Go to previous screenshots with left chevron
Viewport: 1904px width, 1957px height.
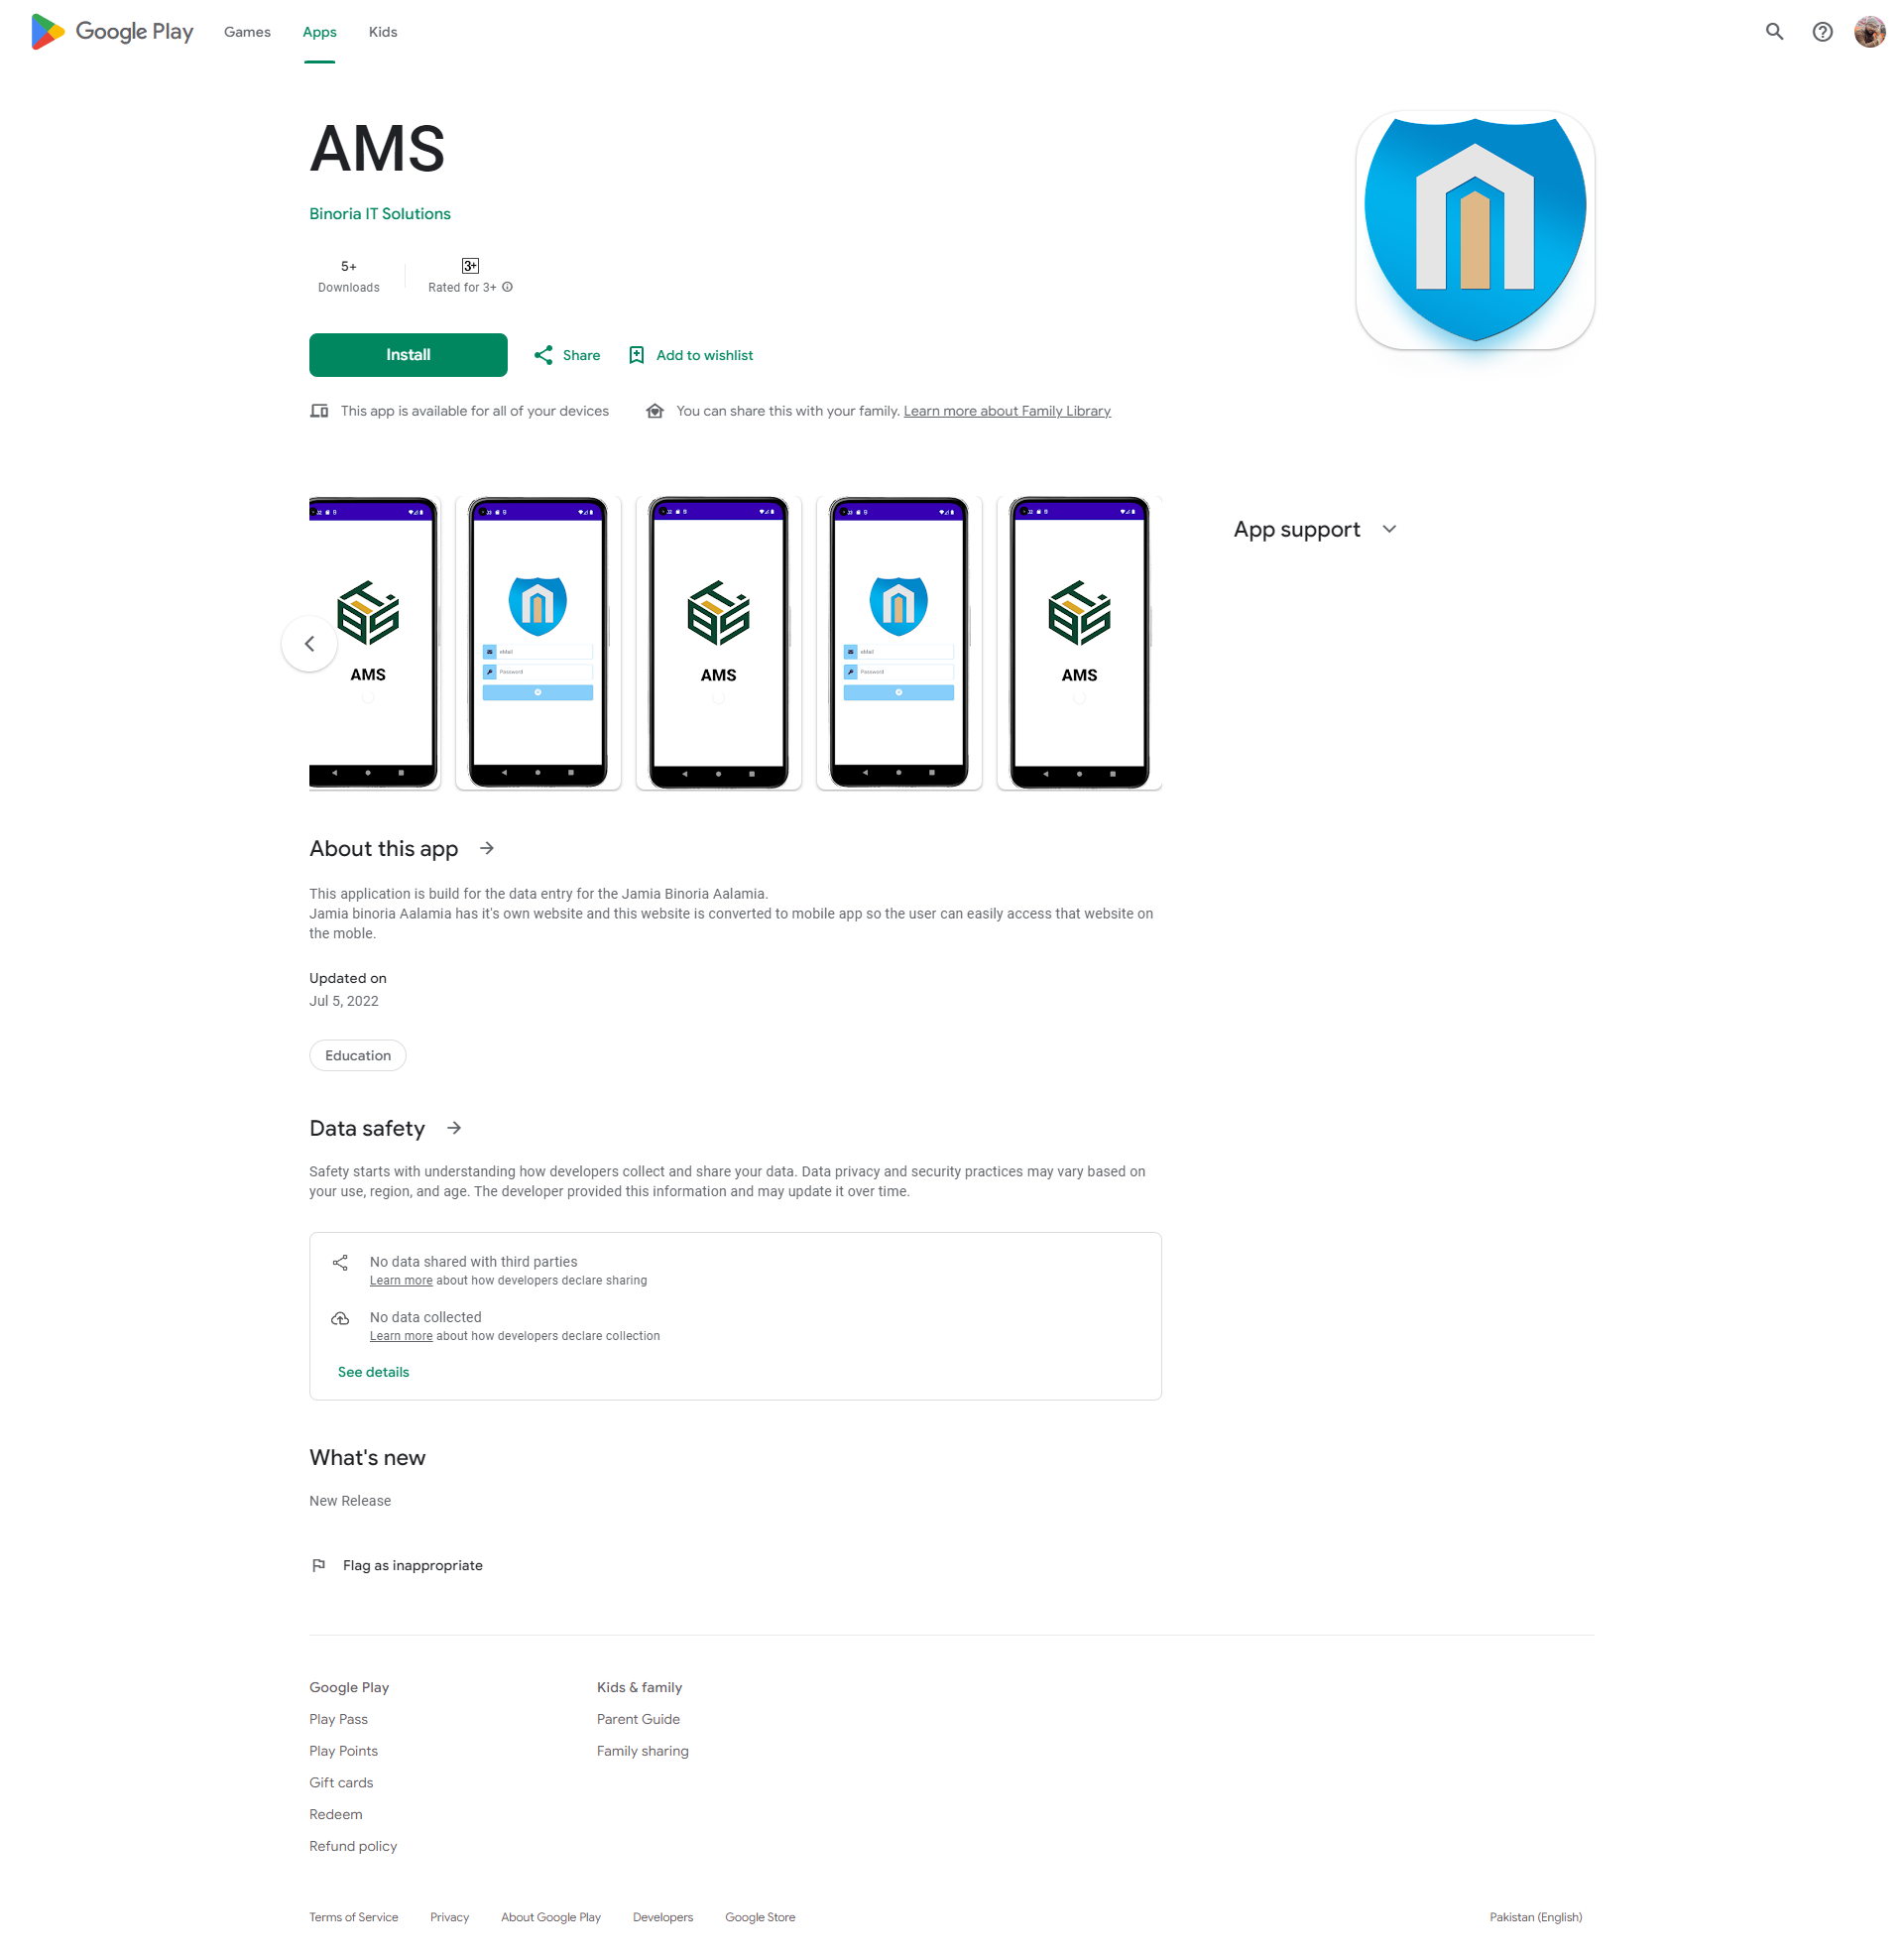[x=310, y=643]
